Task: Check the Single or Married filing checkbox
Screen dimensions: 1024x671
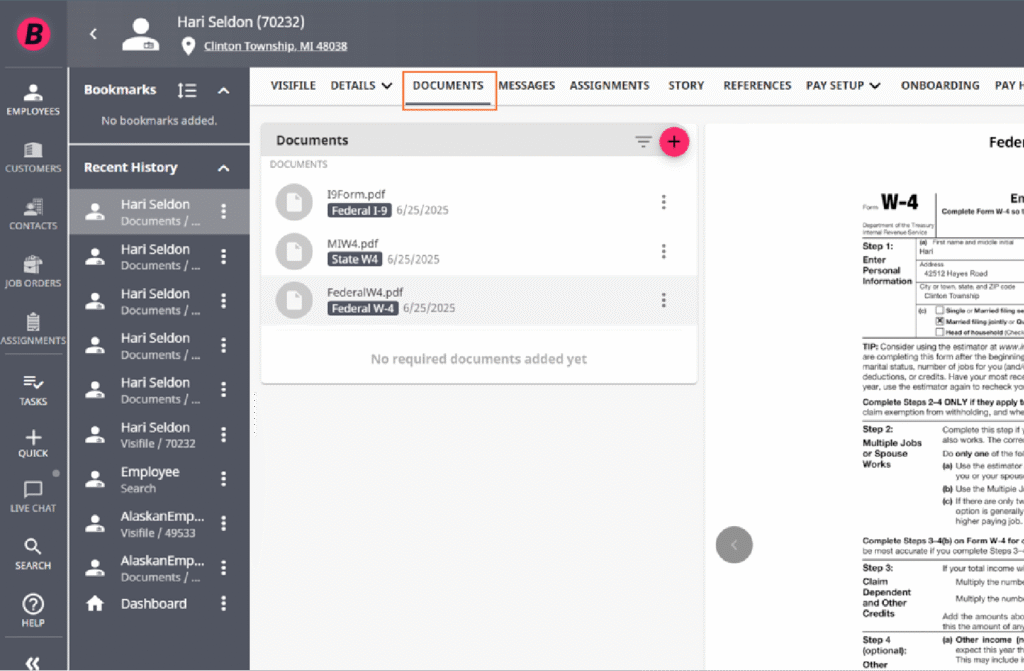Action: 939,311
